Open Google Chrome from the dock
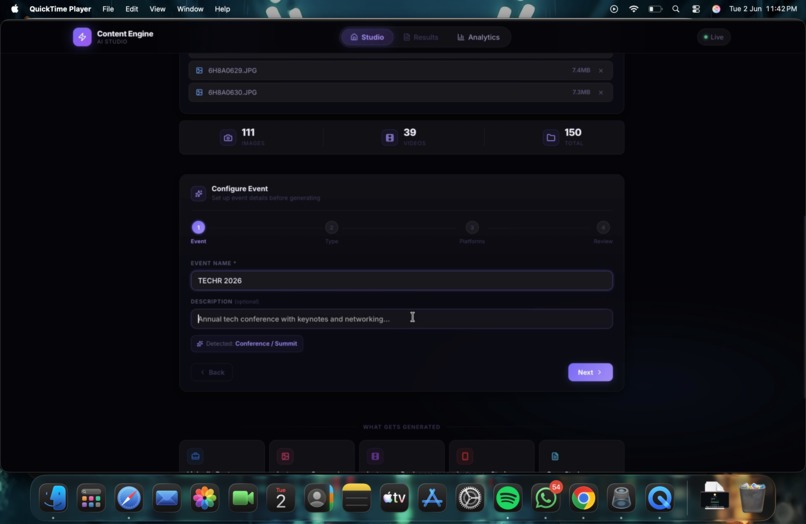The height and width of the screenshot is (524, 806). [583, 498]
